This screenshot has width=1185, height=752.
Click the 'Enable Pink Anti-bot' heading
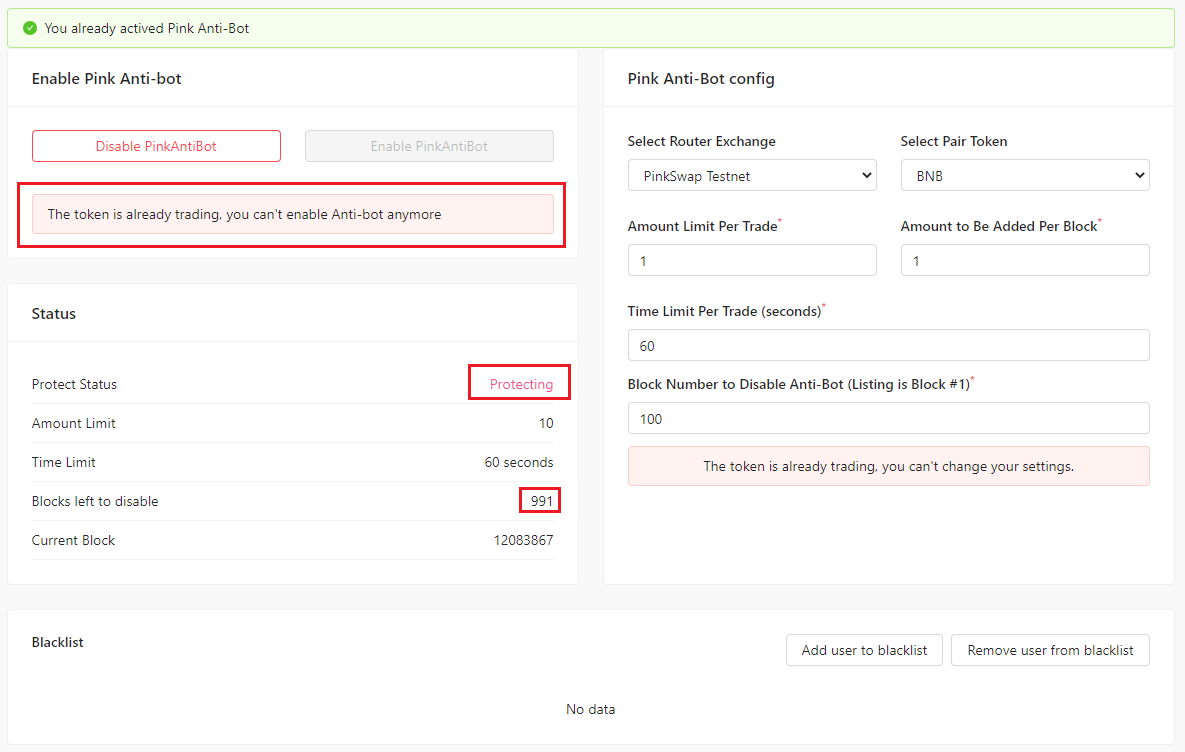click(x=107, y=79)
